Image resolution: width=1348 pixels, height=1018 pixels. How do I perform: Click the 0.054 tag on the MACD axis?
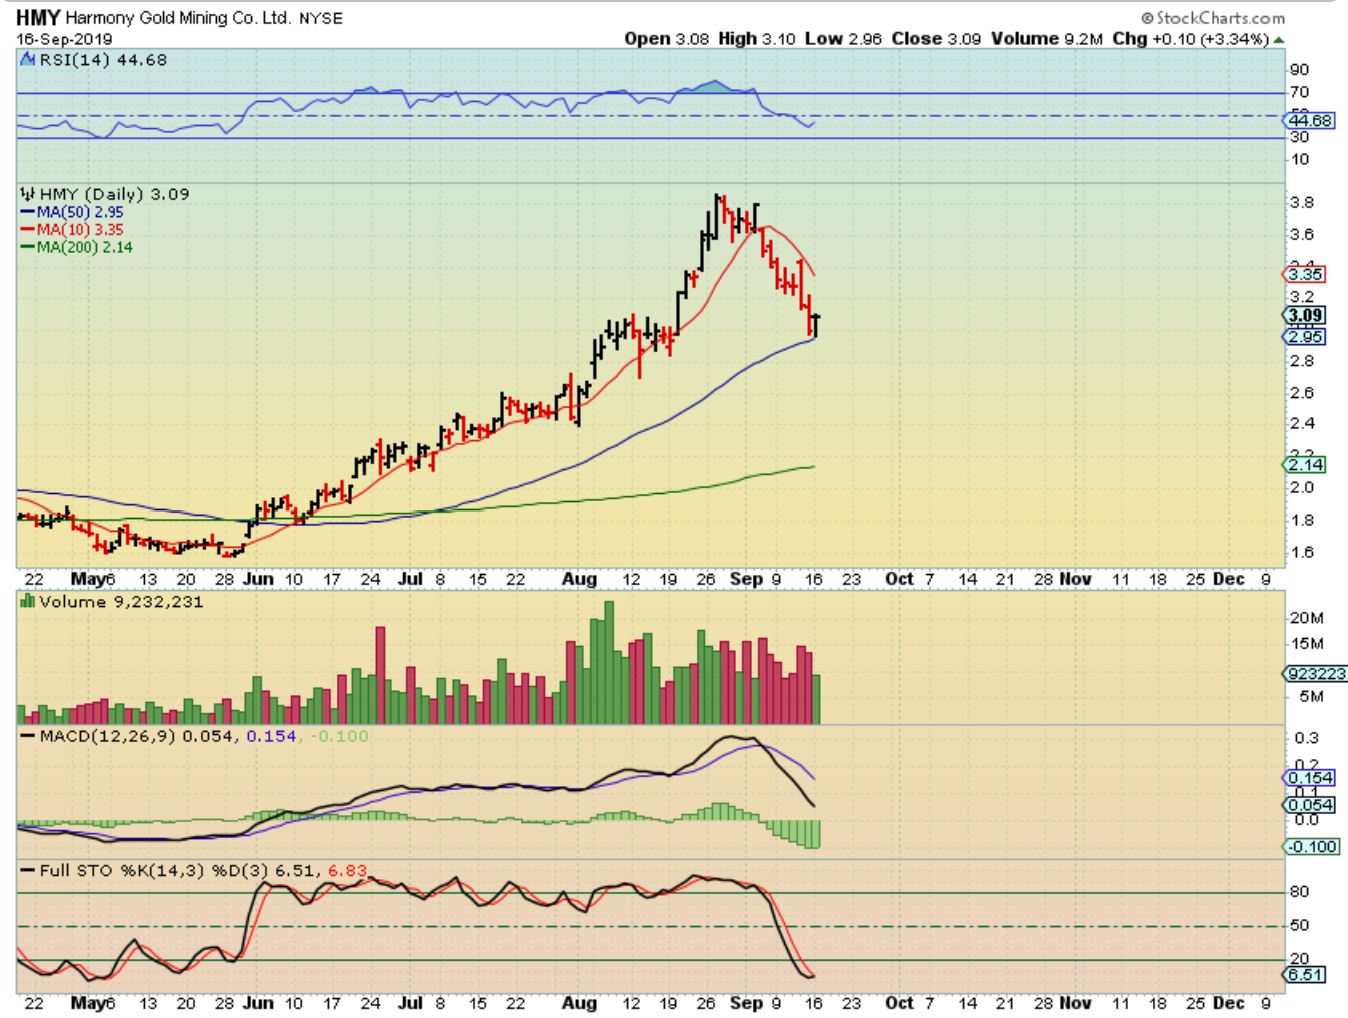click(1310, 805)
